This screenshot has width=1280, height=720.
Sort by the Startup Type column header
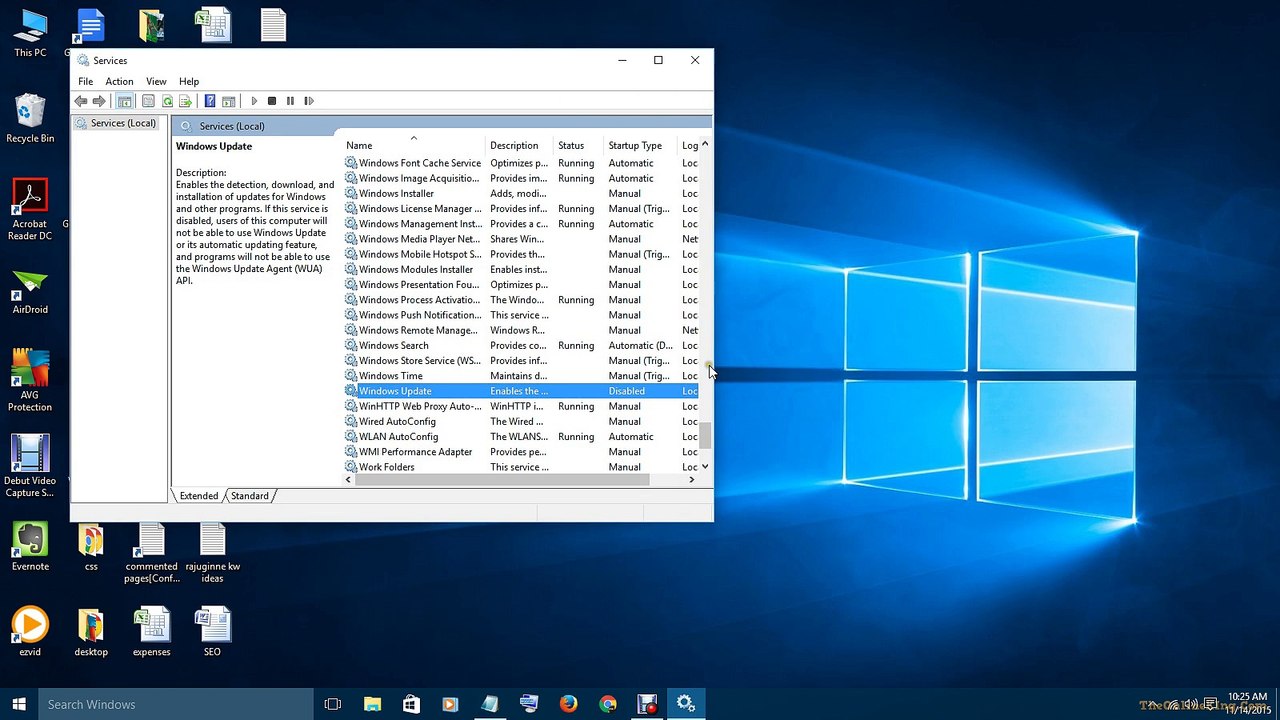[x=640, y=145]
